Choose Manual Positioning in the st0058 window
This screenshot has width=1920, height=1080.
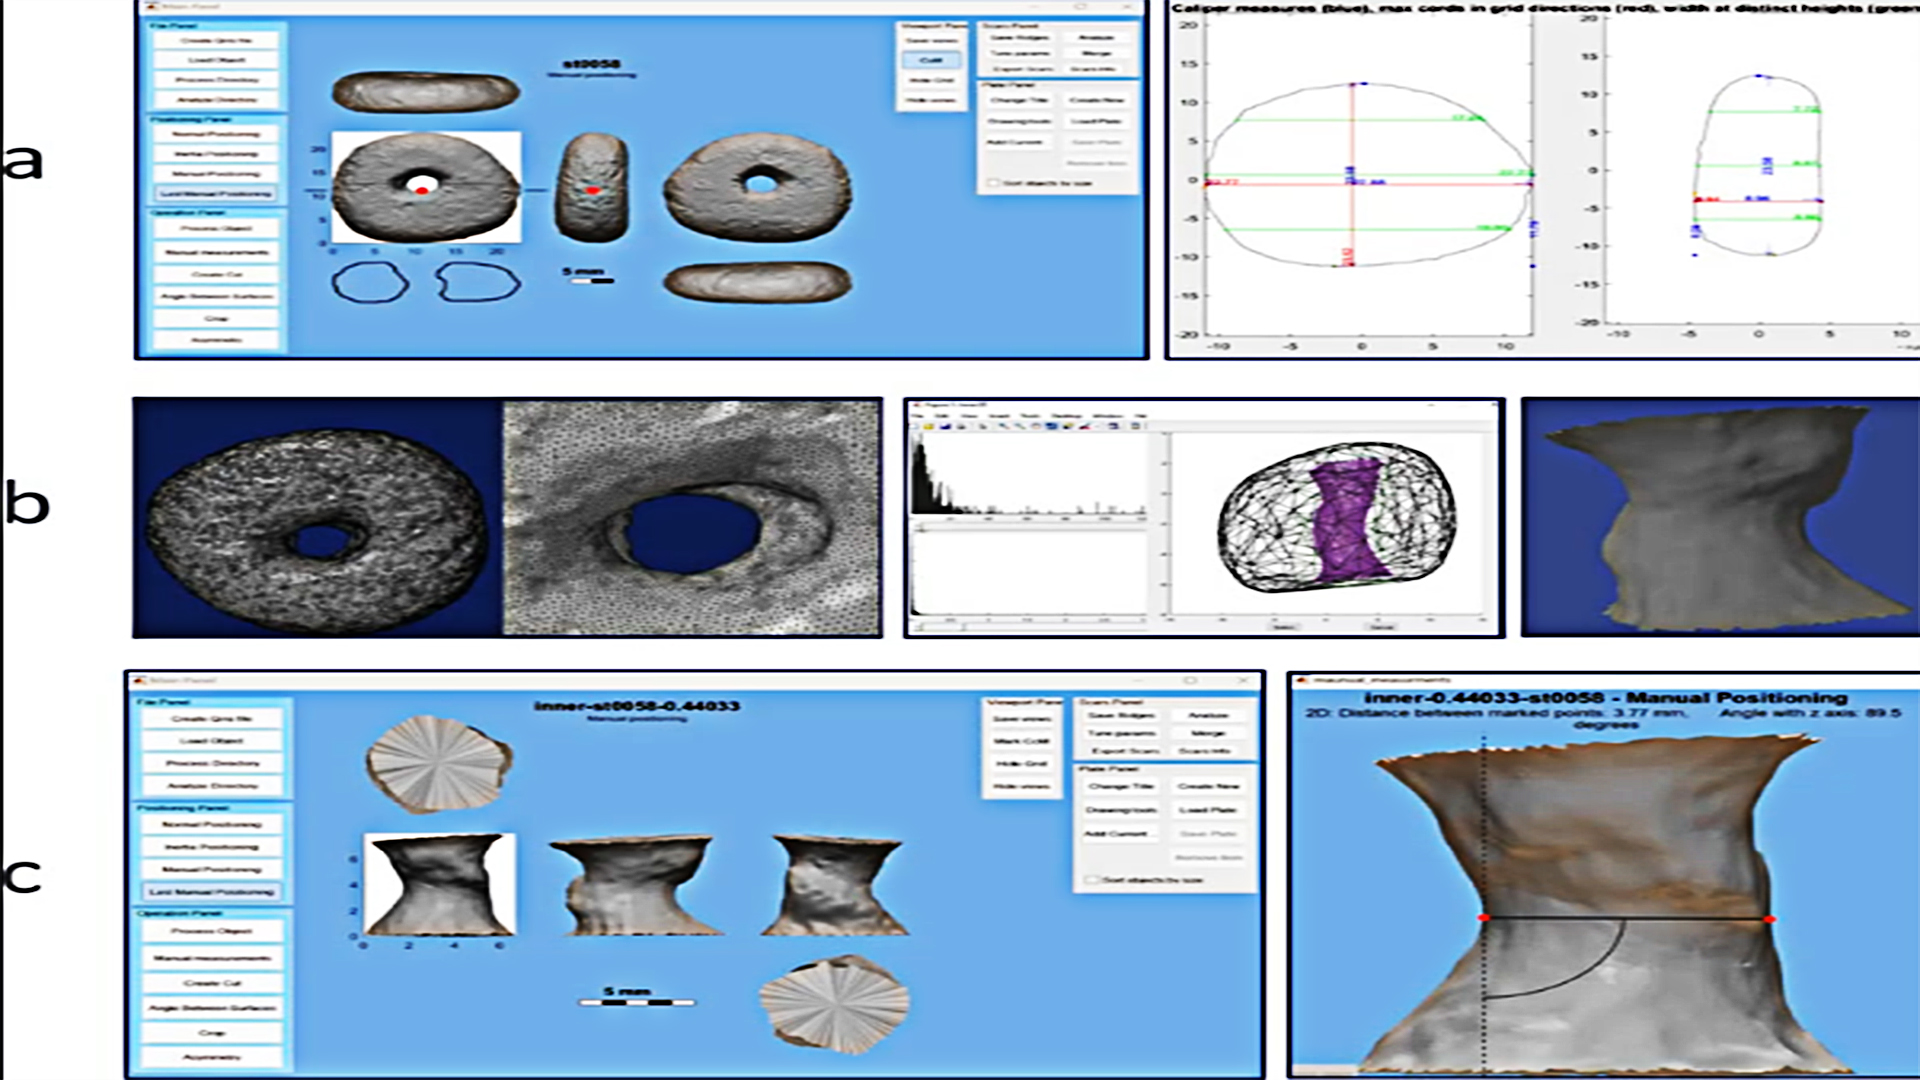point(216,174)
